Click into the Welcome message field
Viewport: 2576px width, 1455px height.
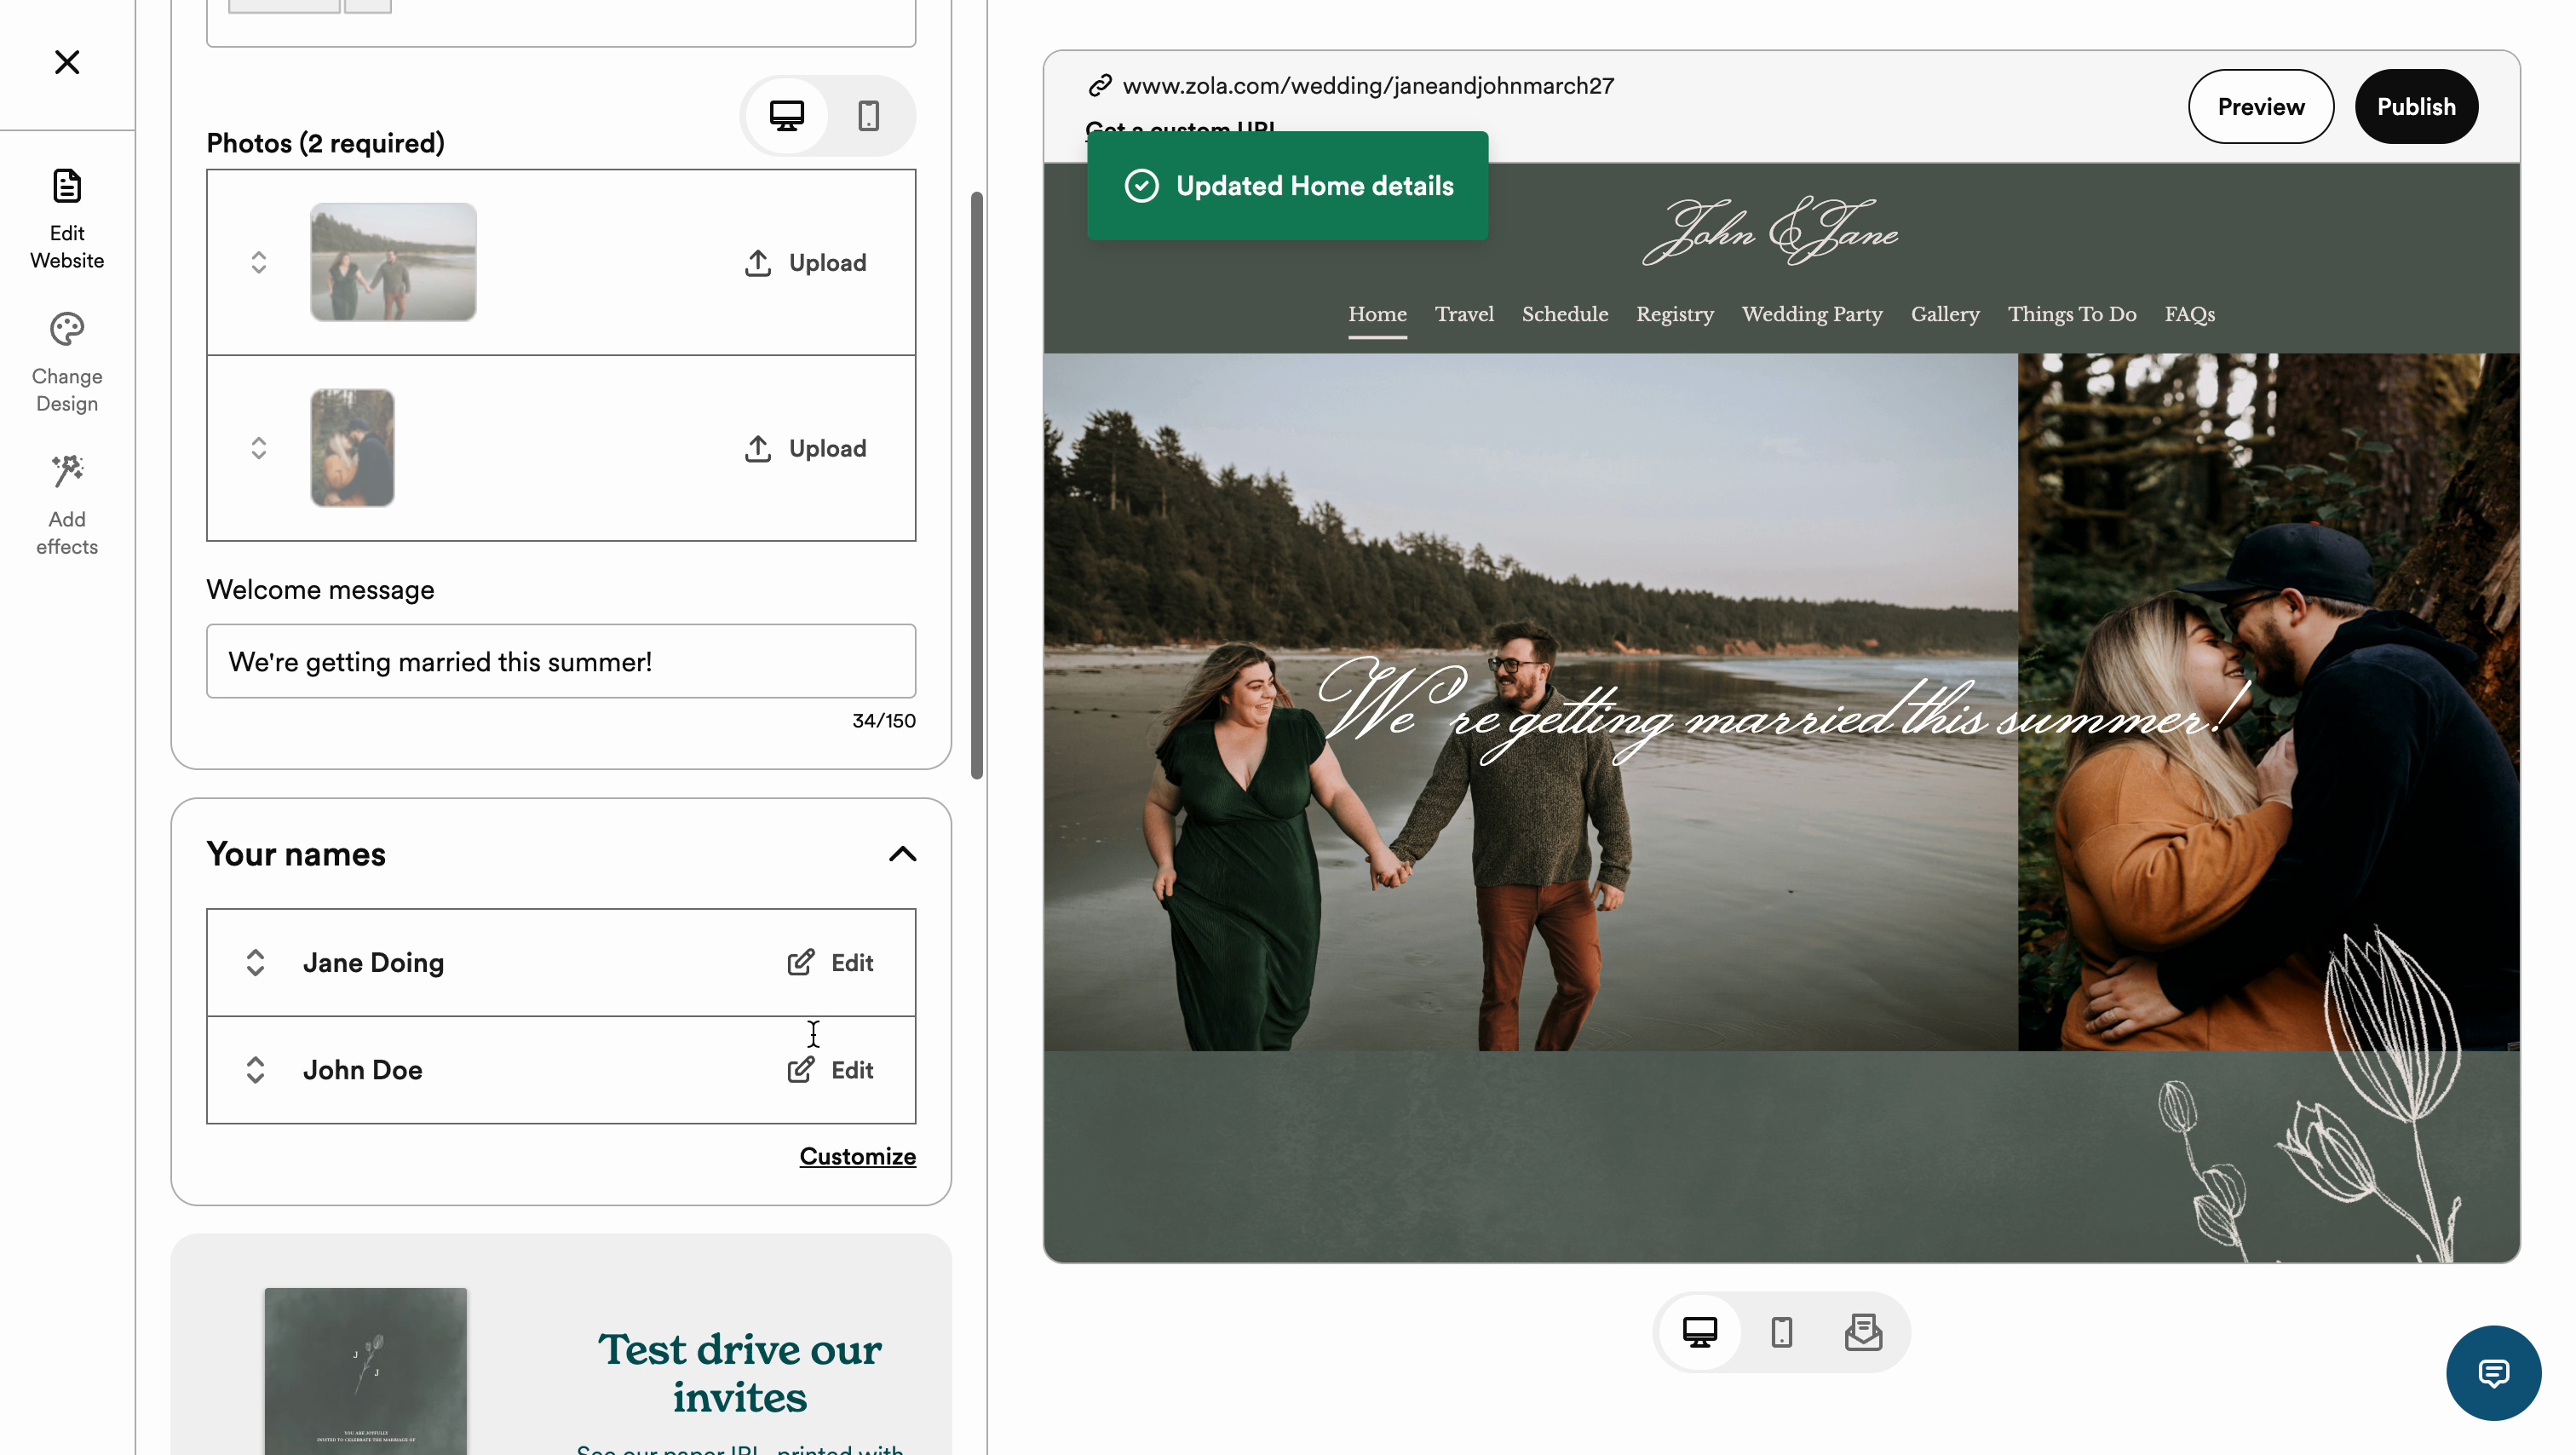pyautogui.click(x=560, y=661)
